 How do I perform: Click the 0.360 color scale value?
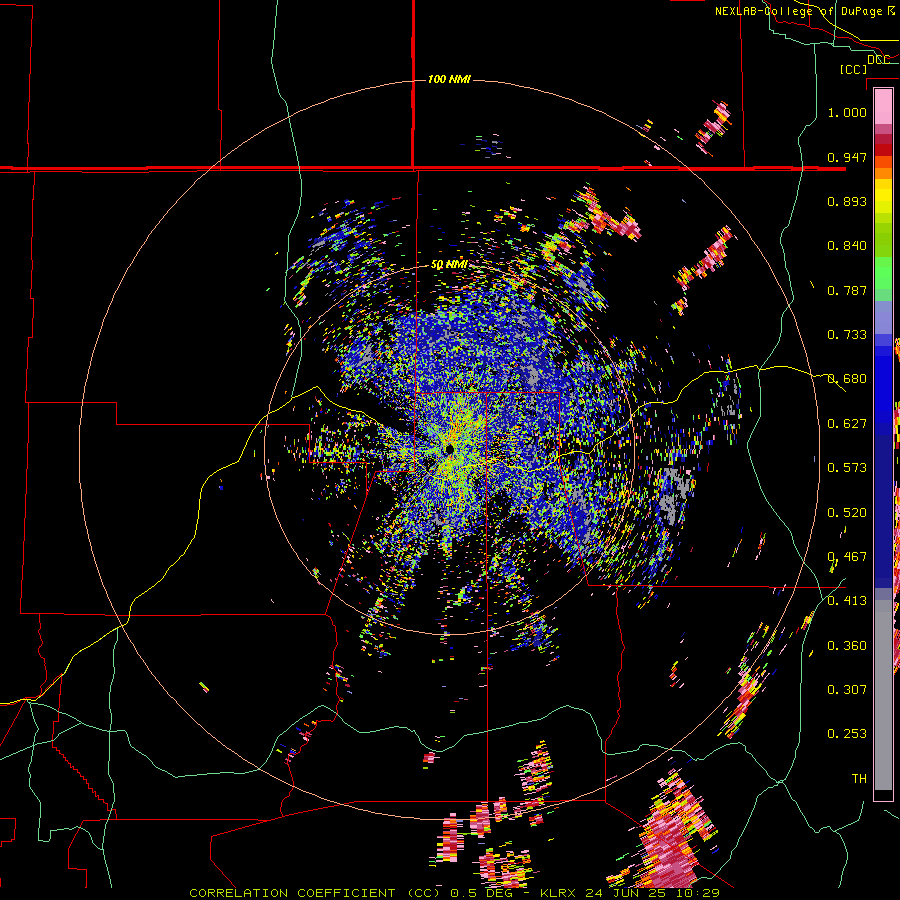coord(847,646)
